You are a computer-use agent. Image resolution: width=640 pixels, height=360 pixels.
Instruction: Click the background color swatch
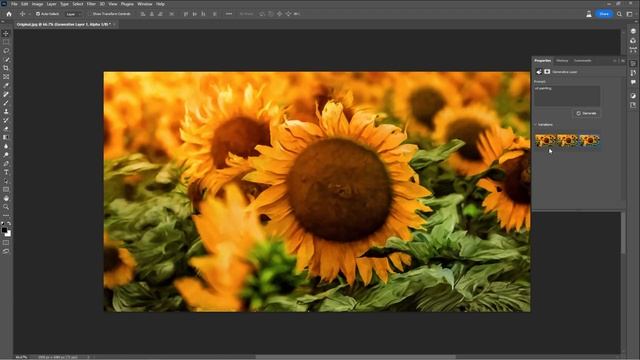(8, 233)
